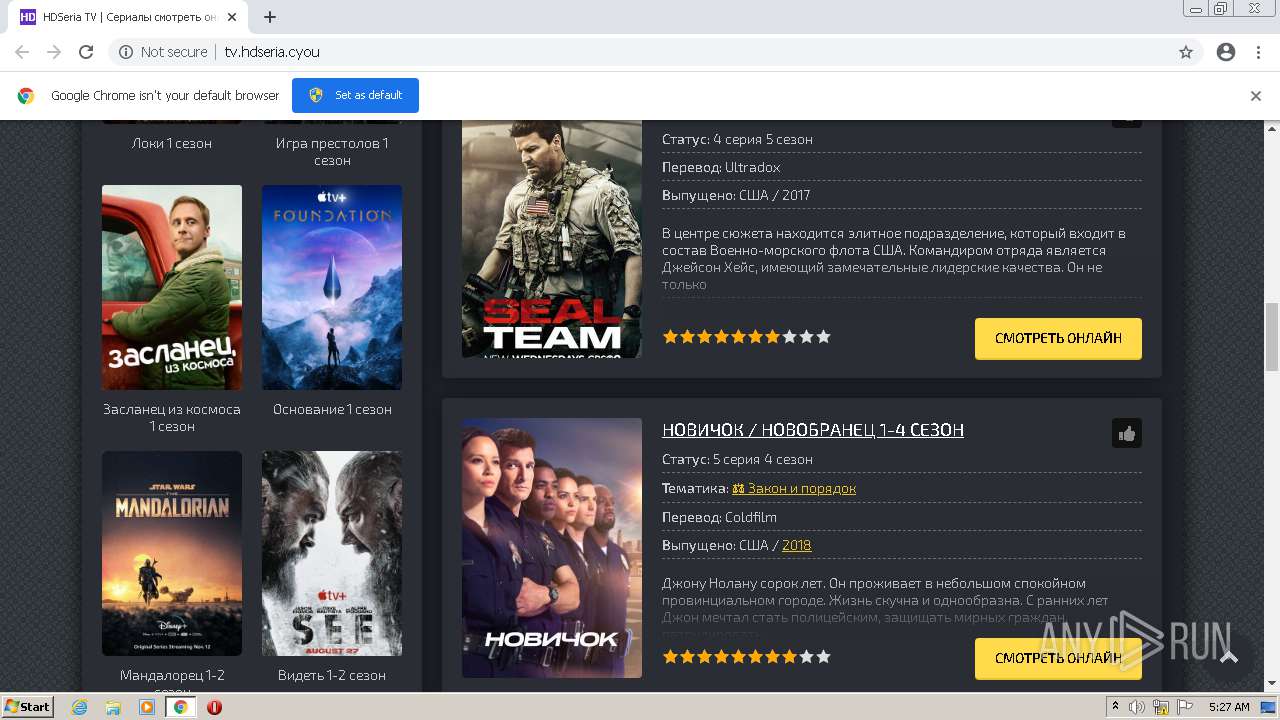This screenshot has height=720, width=1280.
Task: Click Смотреть онлайн for Новичок
Action: click(x=1058, y=658)
